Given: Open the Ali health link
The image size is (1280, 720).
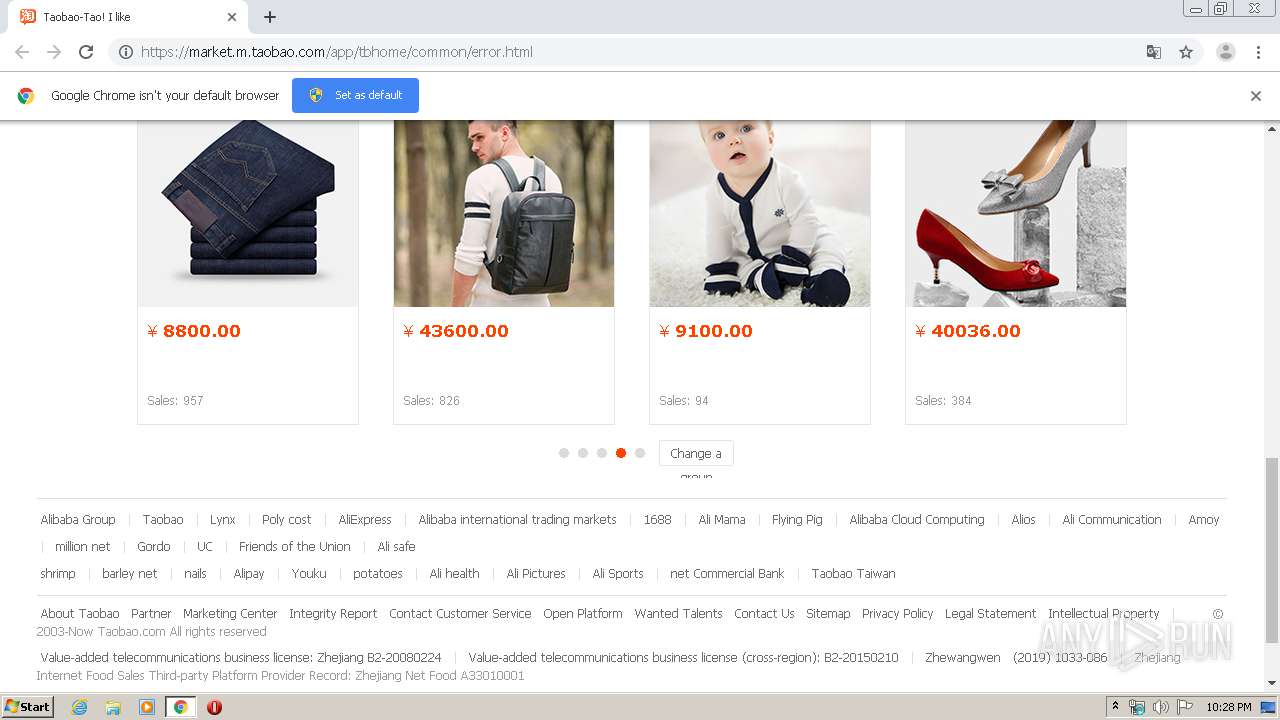Looking at the screenshot, I should [x=454, y=574].
